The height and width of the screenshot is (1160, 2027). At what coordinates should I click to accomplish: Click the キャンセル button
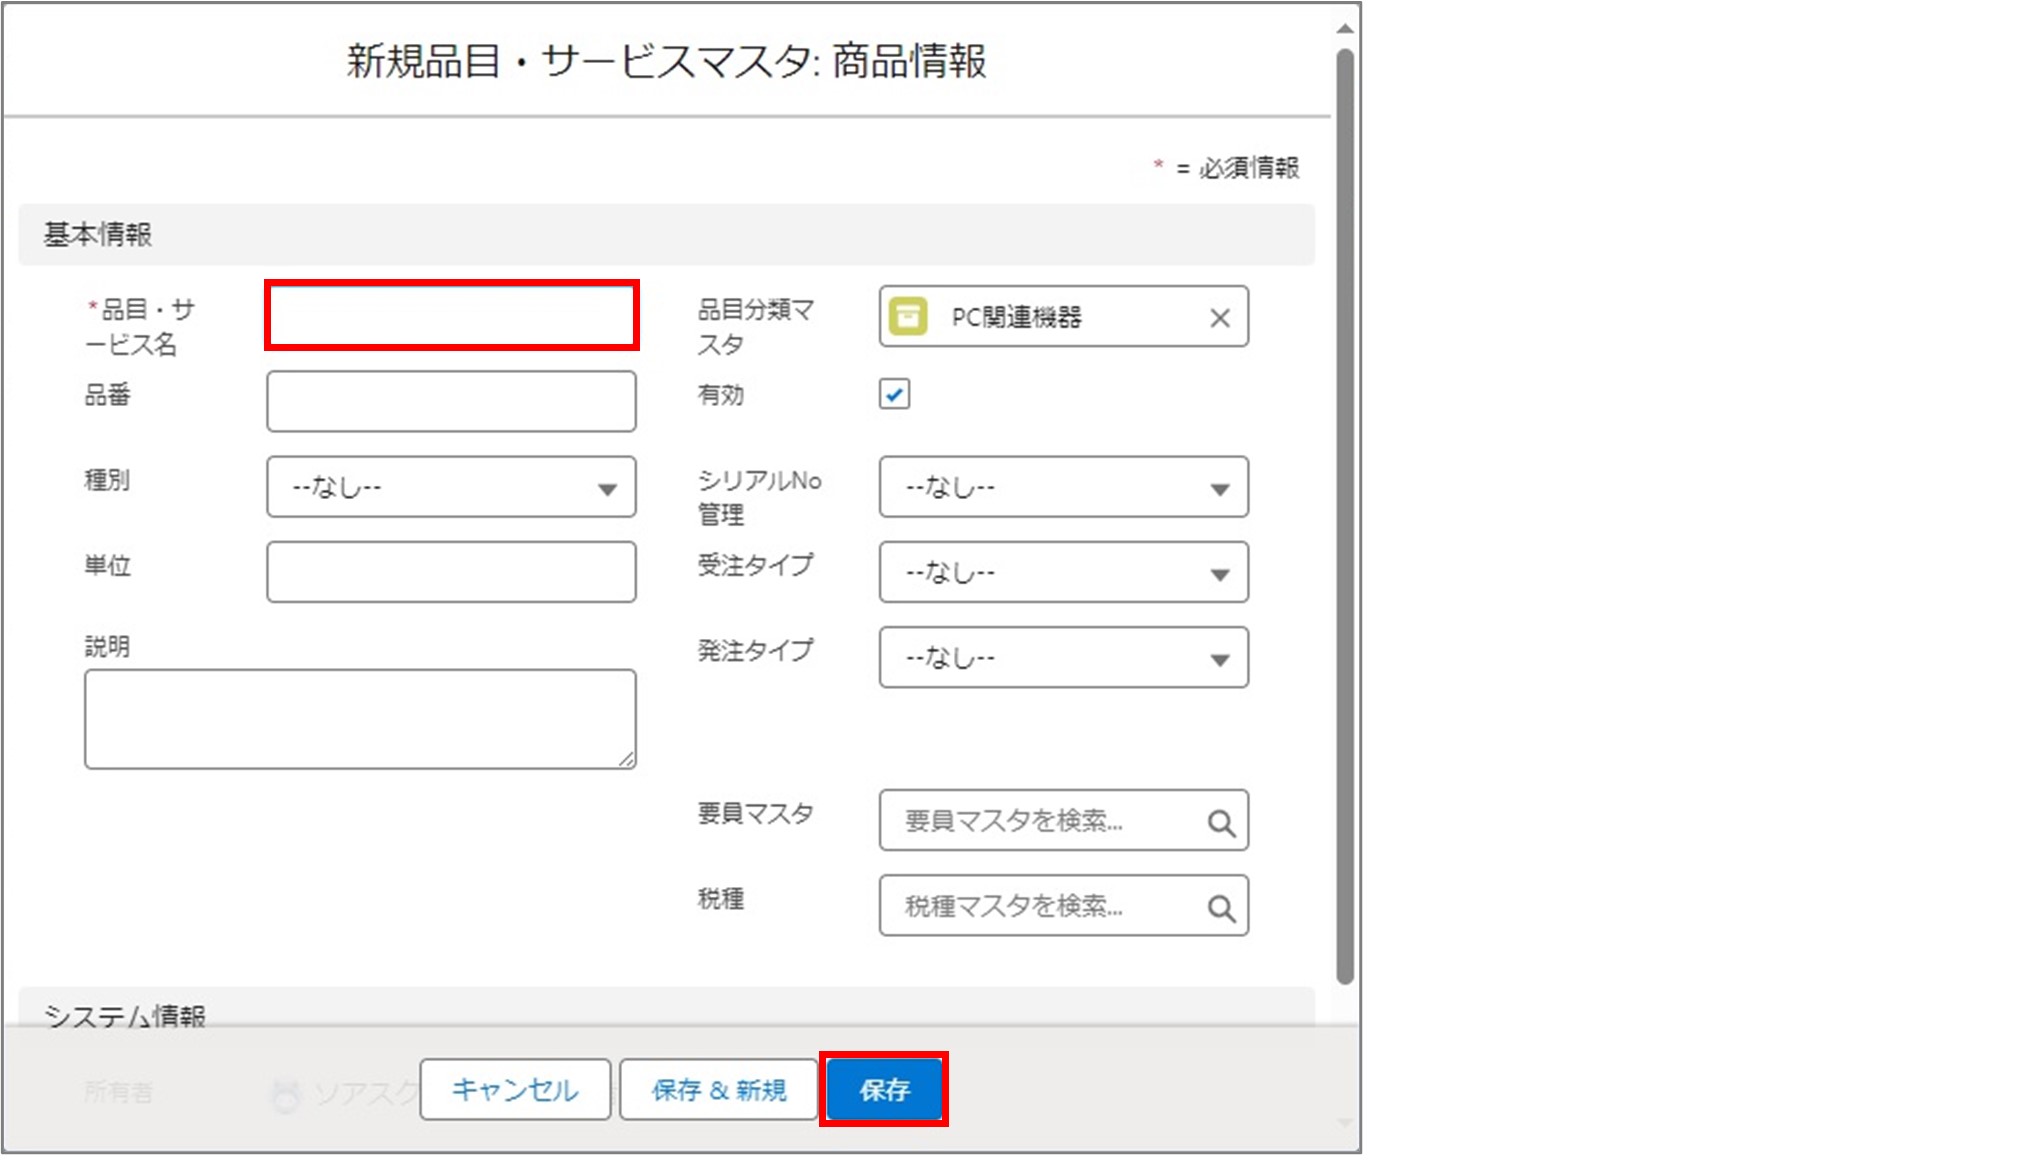click(515, 1089)
